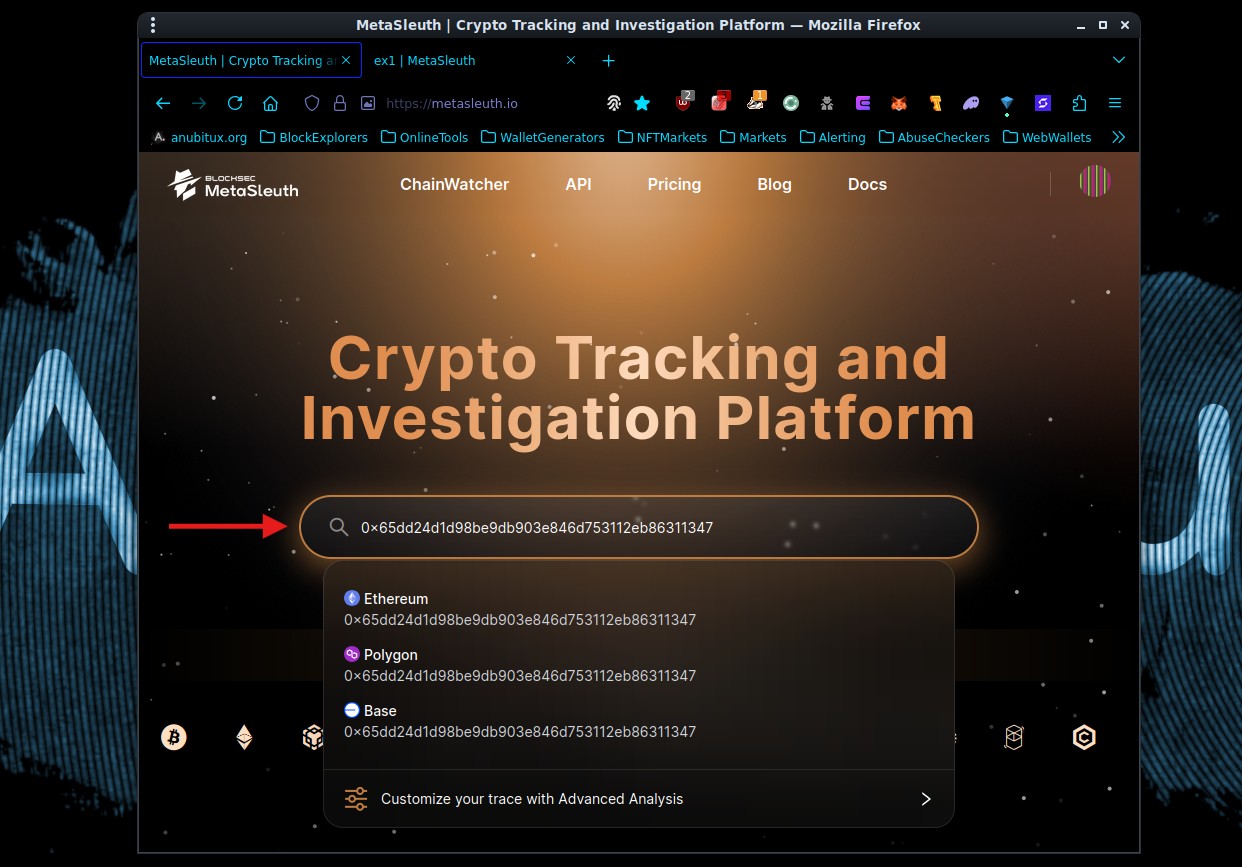Viewport: 1242px width, 867px height.
Task: Open the Blog link
Action: (774, 184)
